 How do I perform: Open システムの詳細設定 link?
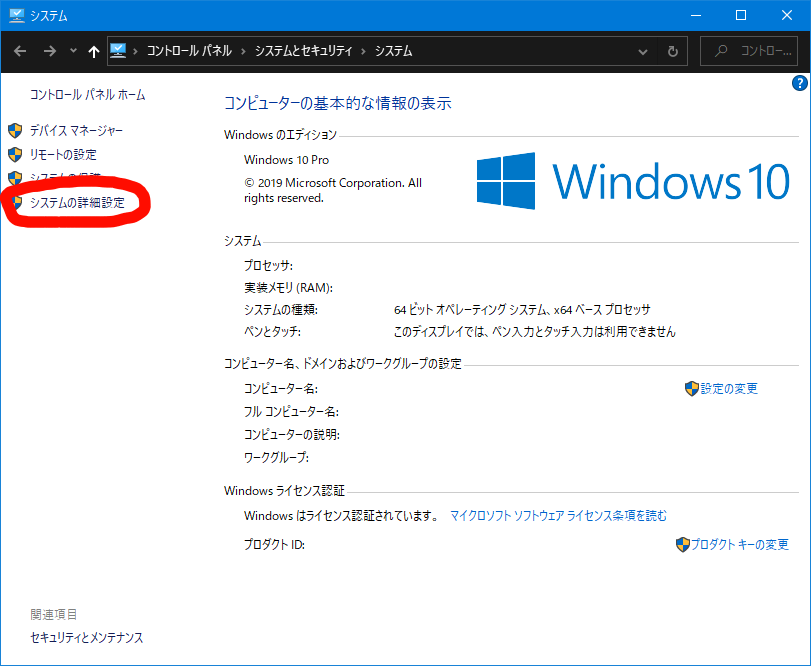(77, 202)
